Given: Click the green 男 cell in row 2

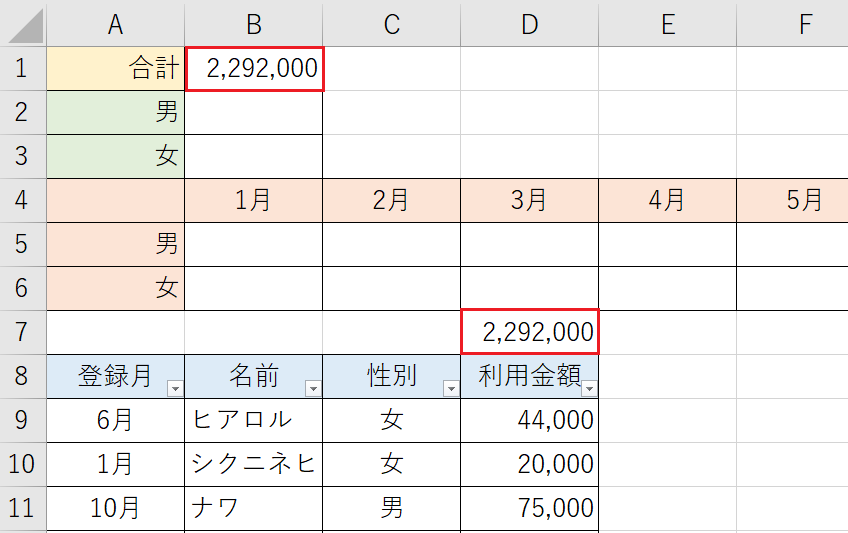Looking at the screenshot, I should point(115,112).
